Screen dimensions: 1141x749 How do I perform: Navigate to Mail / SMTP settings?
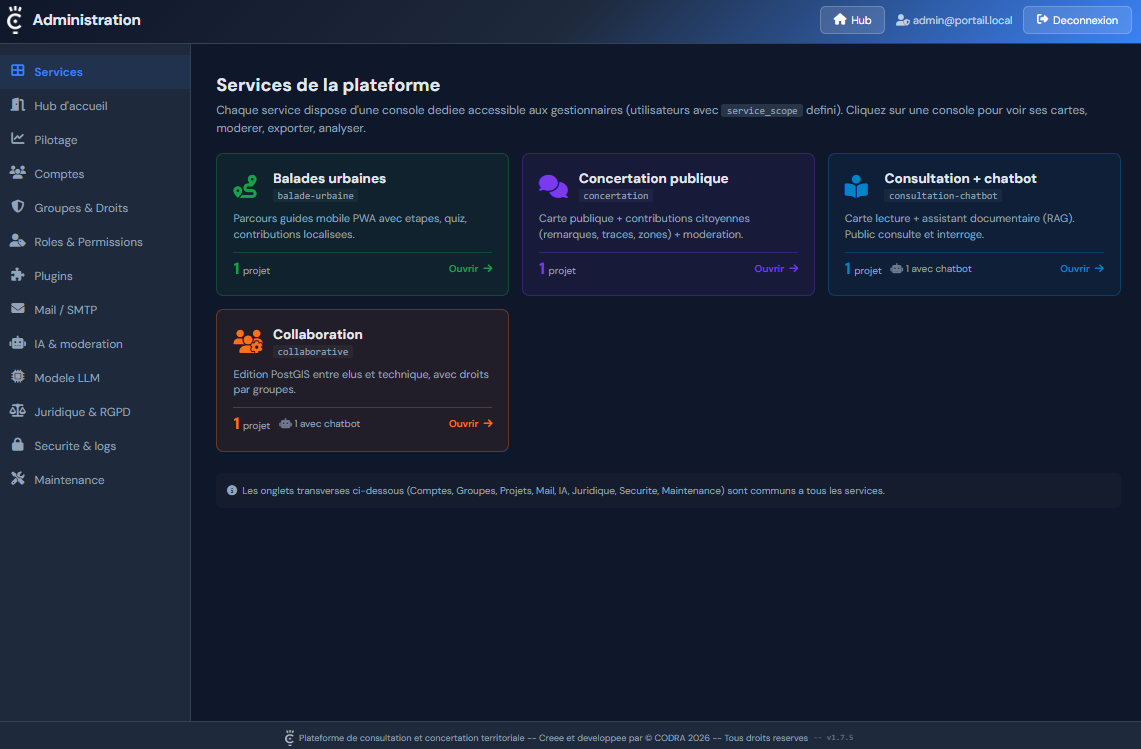point(65,310)
